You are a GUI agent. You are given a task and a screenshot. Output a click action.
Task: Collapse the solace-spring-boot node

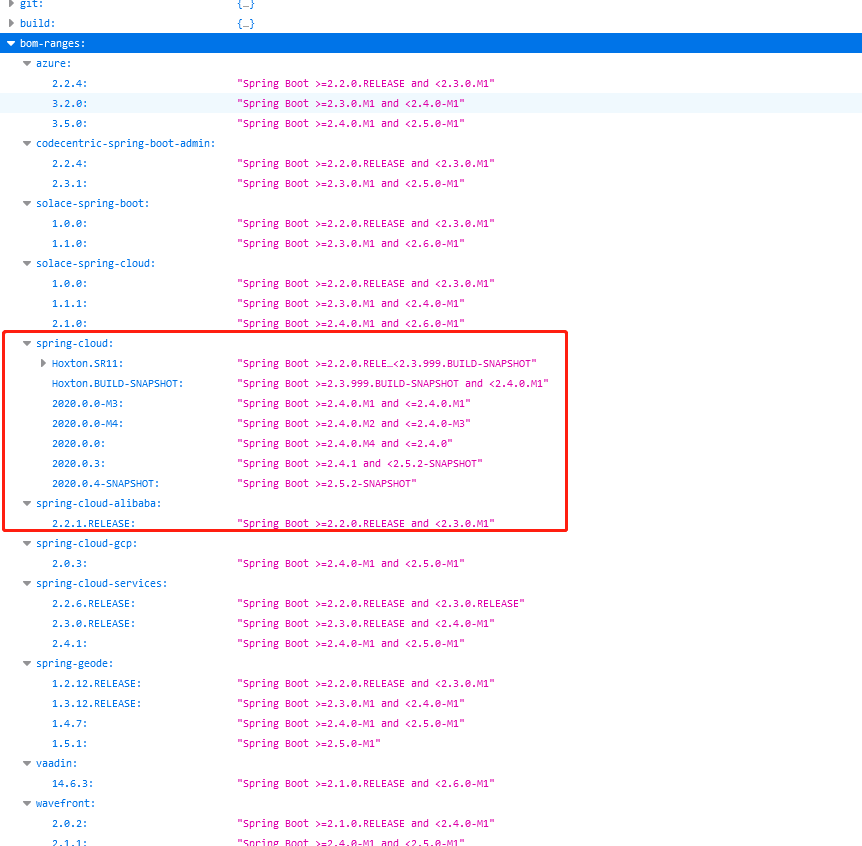pos(27,203)
